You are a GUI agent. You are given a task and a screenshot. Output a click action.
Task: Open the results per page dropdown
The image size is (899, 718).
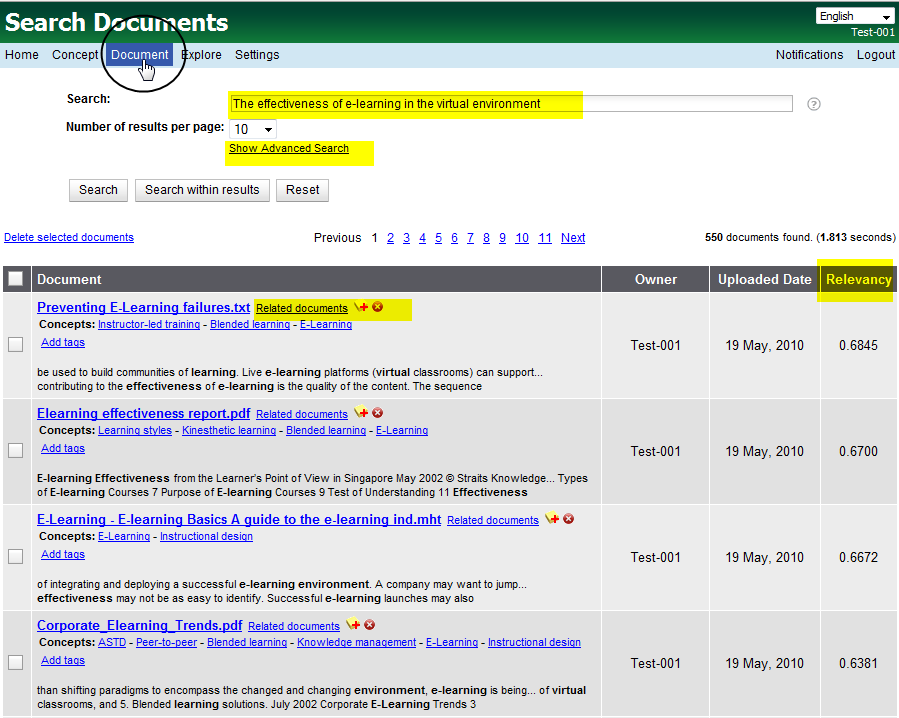click(x=253, y=129)
